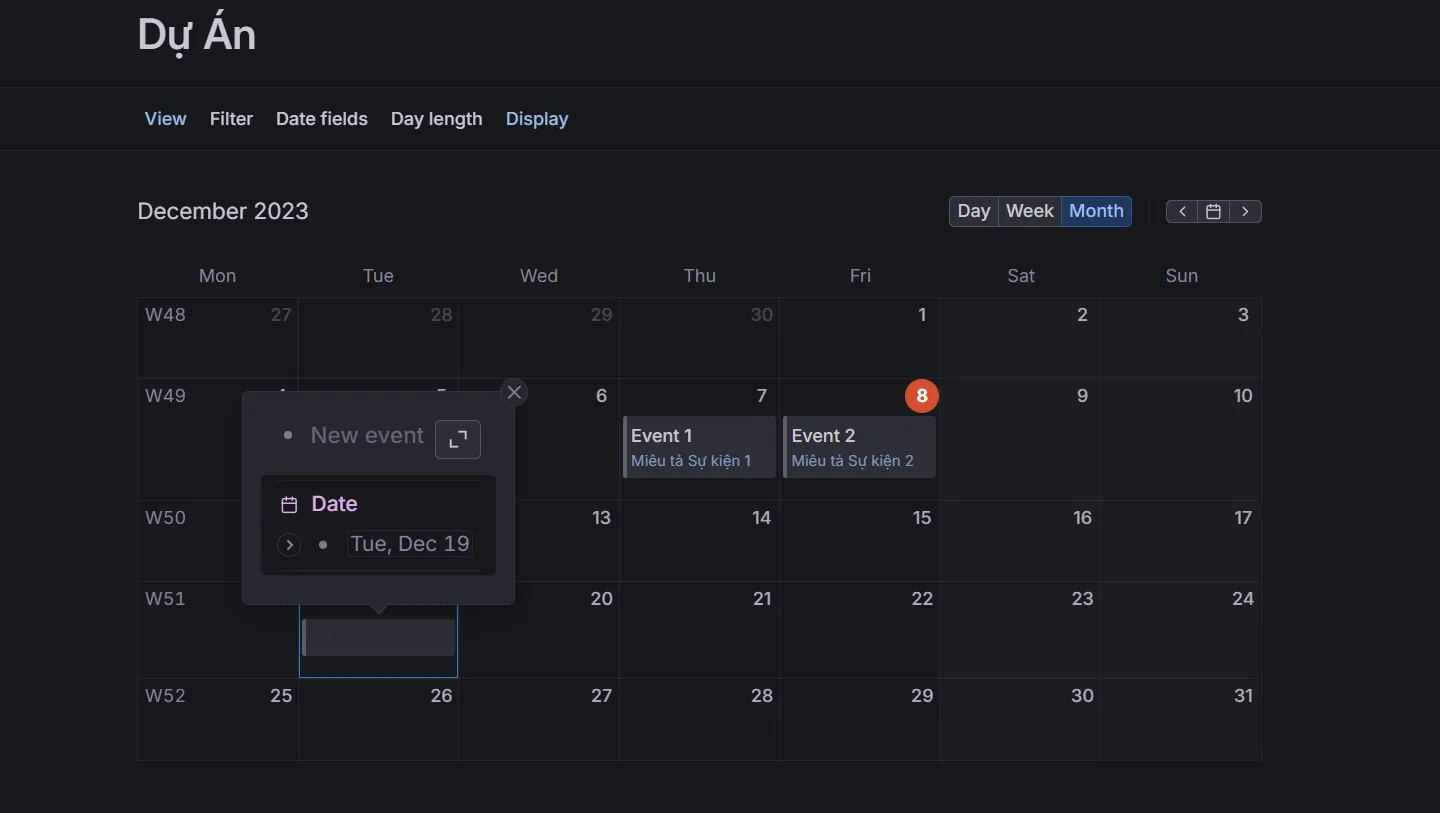Open the Filter menu
This screenshot has width=1440, height=813.
pyautogui.click(x=231, y=119)
